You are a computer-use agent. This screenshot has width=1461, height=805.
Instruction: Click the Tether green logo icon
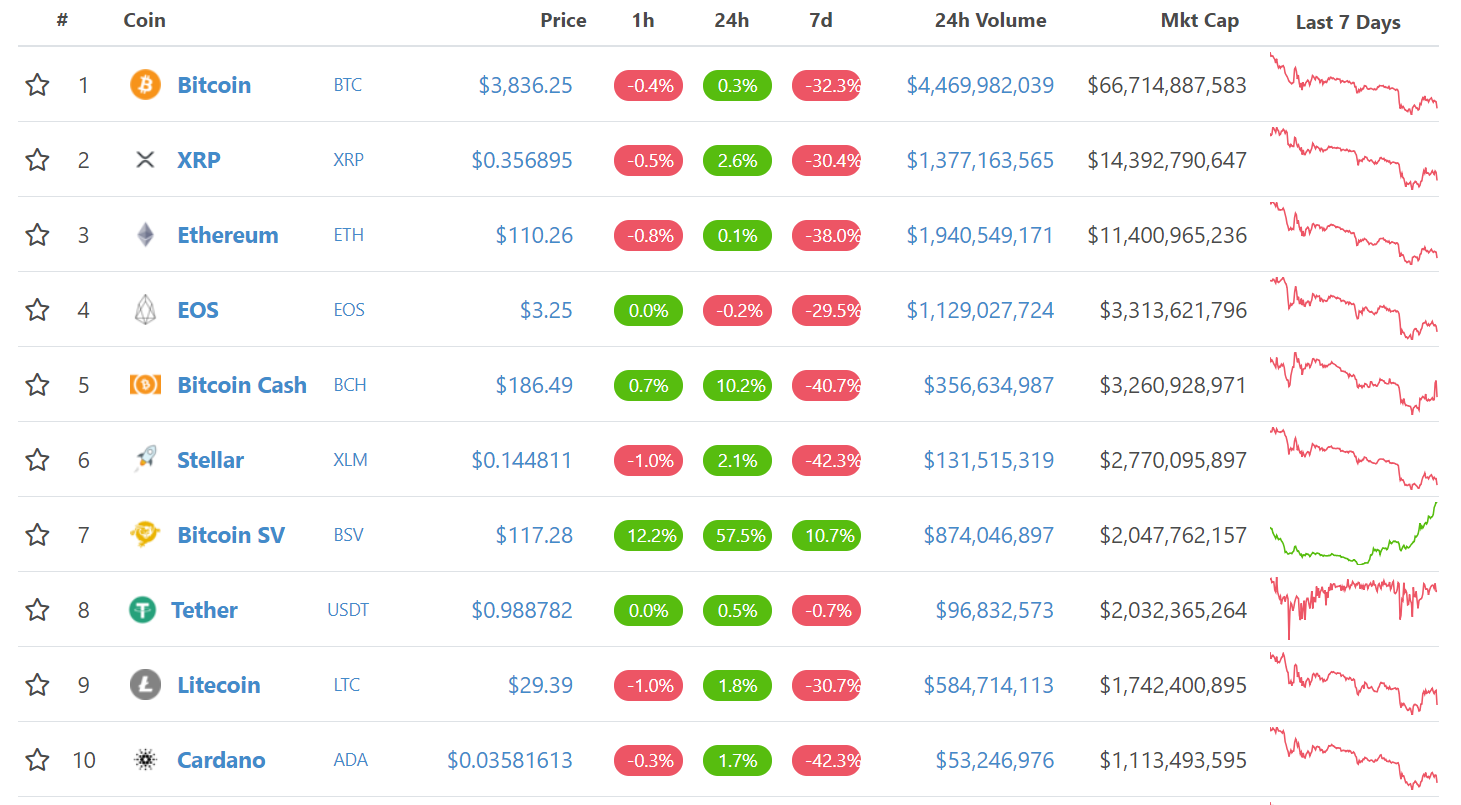[x=142, y=610]
